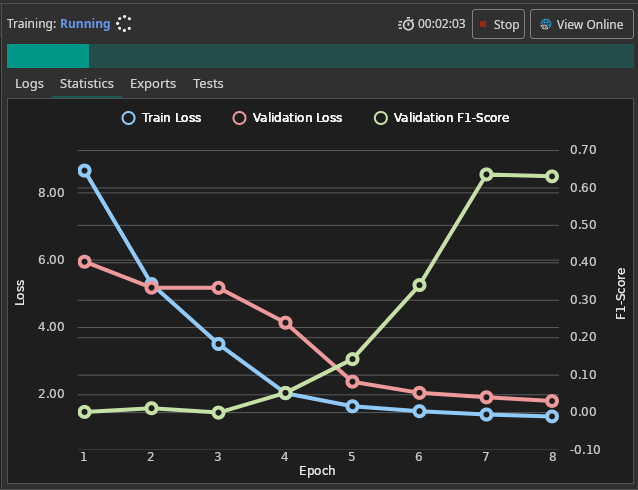Click the red Stop square icon
This screenshot has height=490, width=638.
(482, 24)
